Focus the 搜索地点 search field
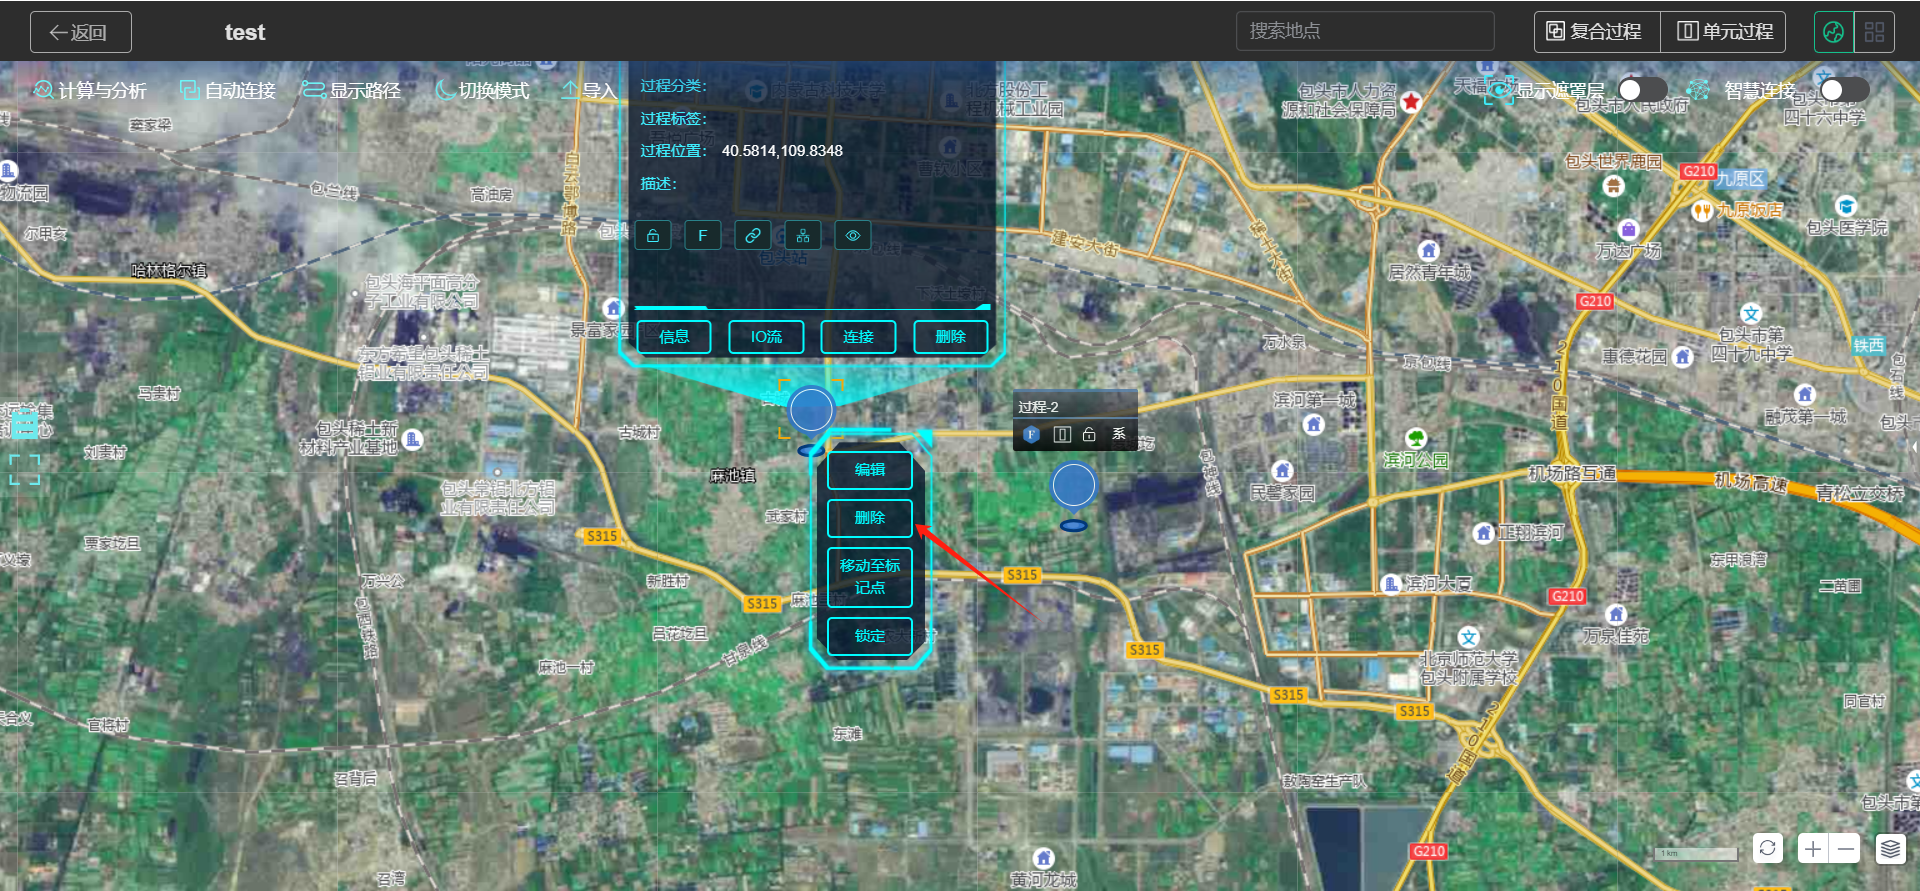 (x=1365, y=31)
